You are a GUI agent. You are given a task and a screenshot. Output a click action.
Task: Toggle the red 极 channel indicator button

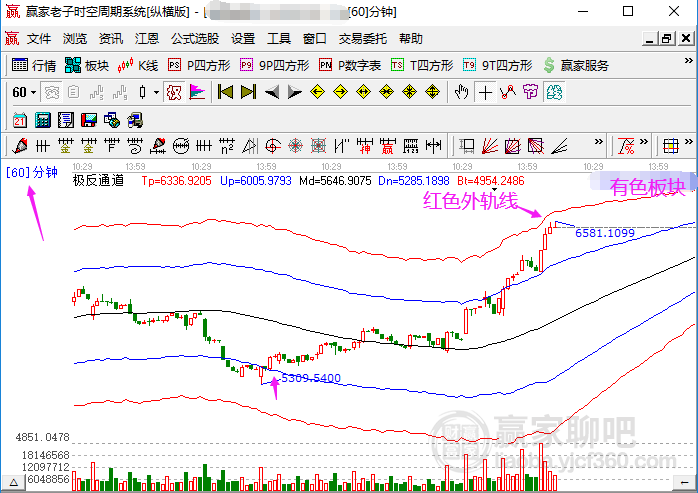pos(174,92)
